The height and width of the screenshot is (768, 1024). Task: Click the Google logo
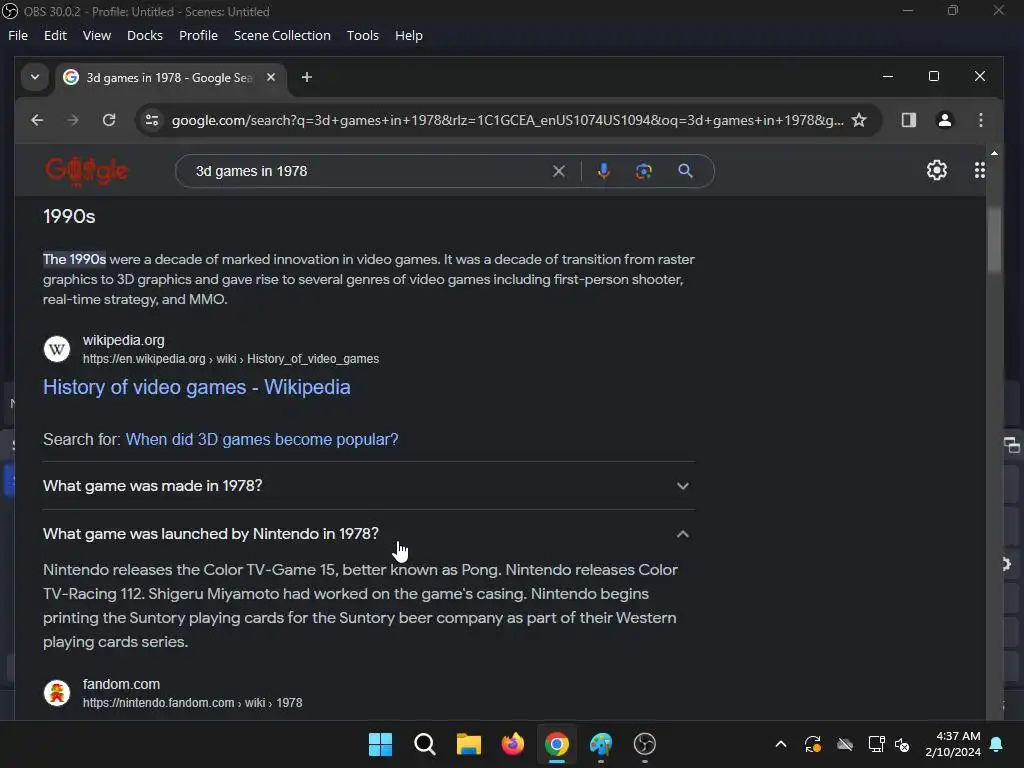pyautogui.click(x=87, y=171)
